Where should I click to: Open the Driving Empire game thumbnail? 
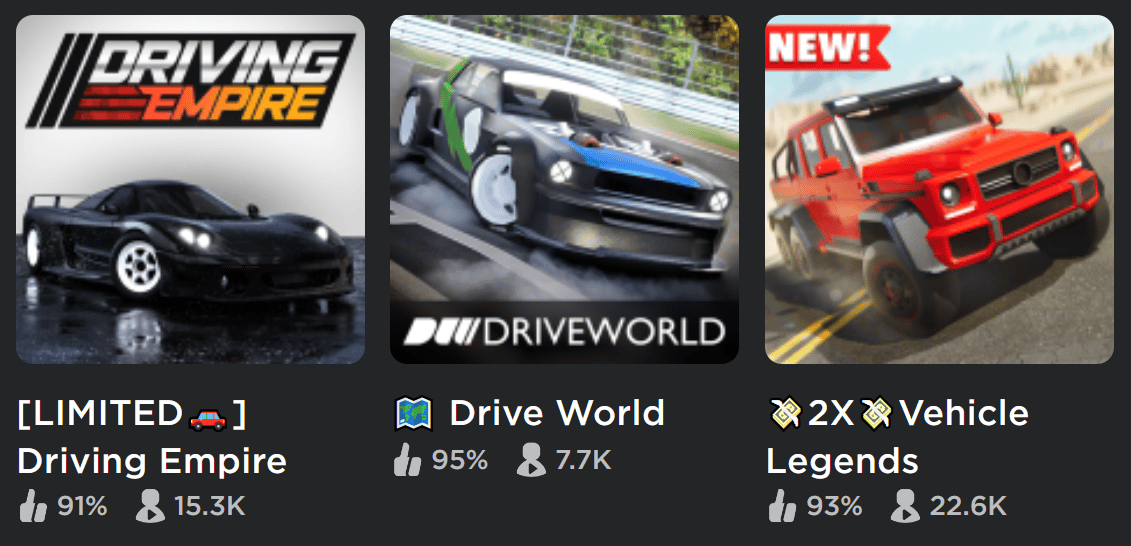click(190, 190)
